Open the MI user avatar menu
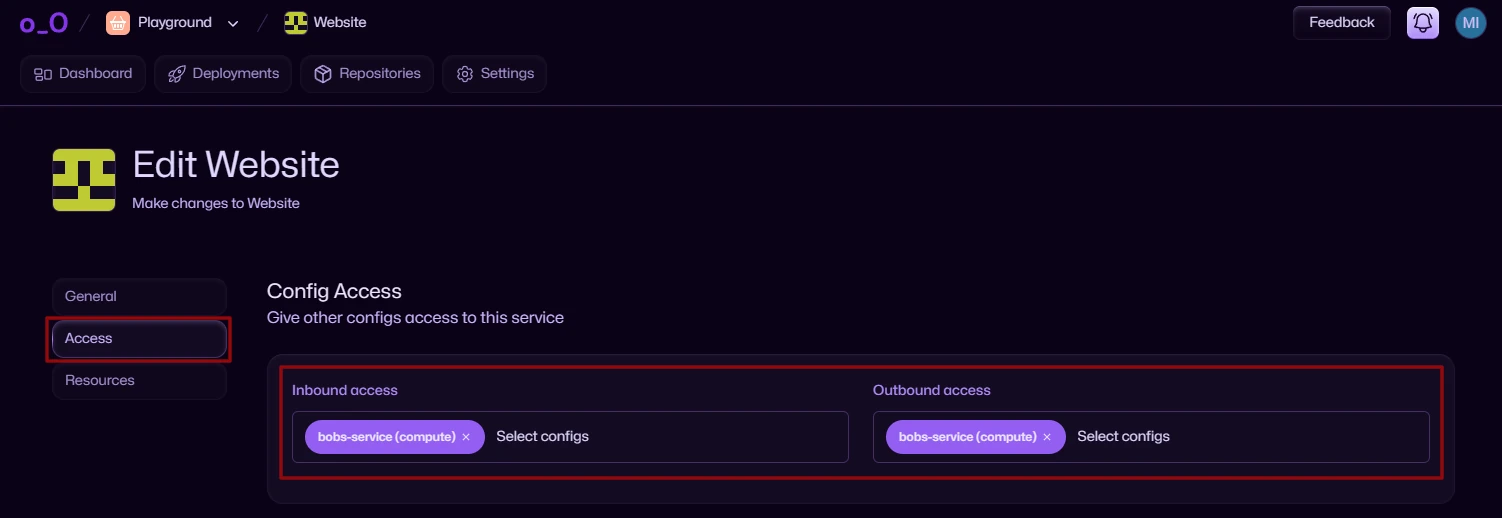 (x=1471, y=23)
